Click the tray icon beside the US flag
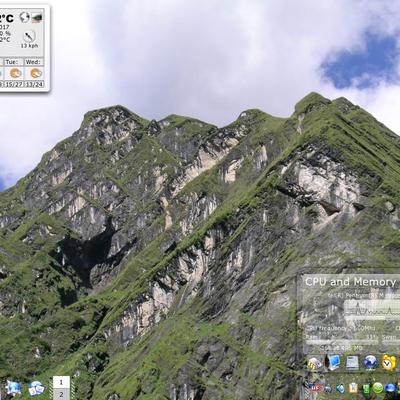The height and width of the screenshot is (400, 400). (x=328, y=388)
